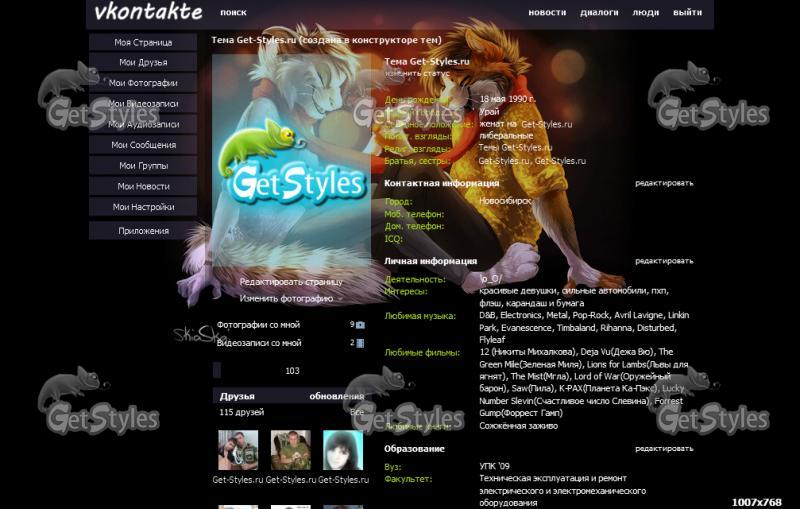The width and height of the screenshot is (800, 509).
Task: Click редактировать next to Контактная информация
Action: pos(663,183)
